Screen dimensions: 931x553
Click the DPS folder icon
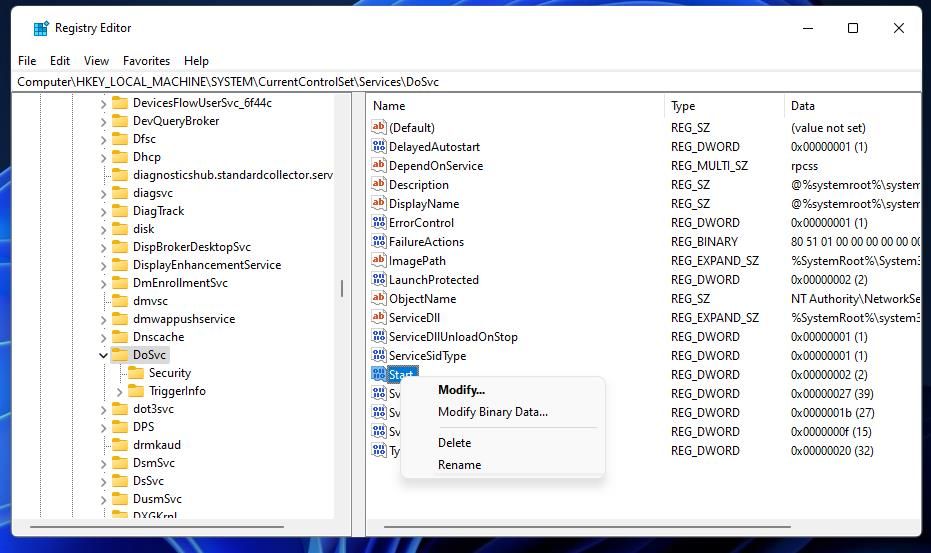[x=120, y=426]
